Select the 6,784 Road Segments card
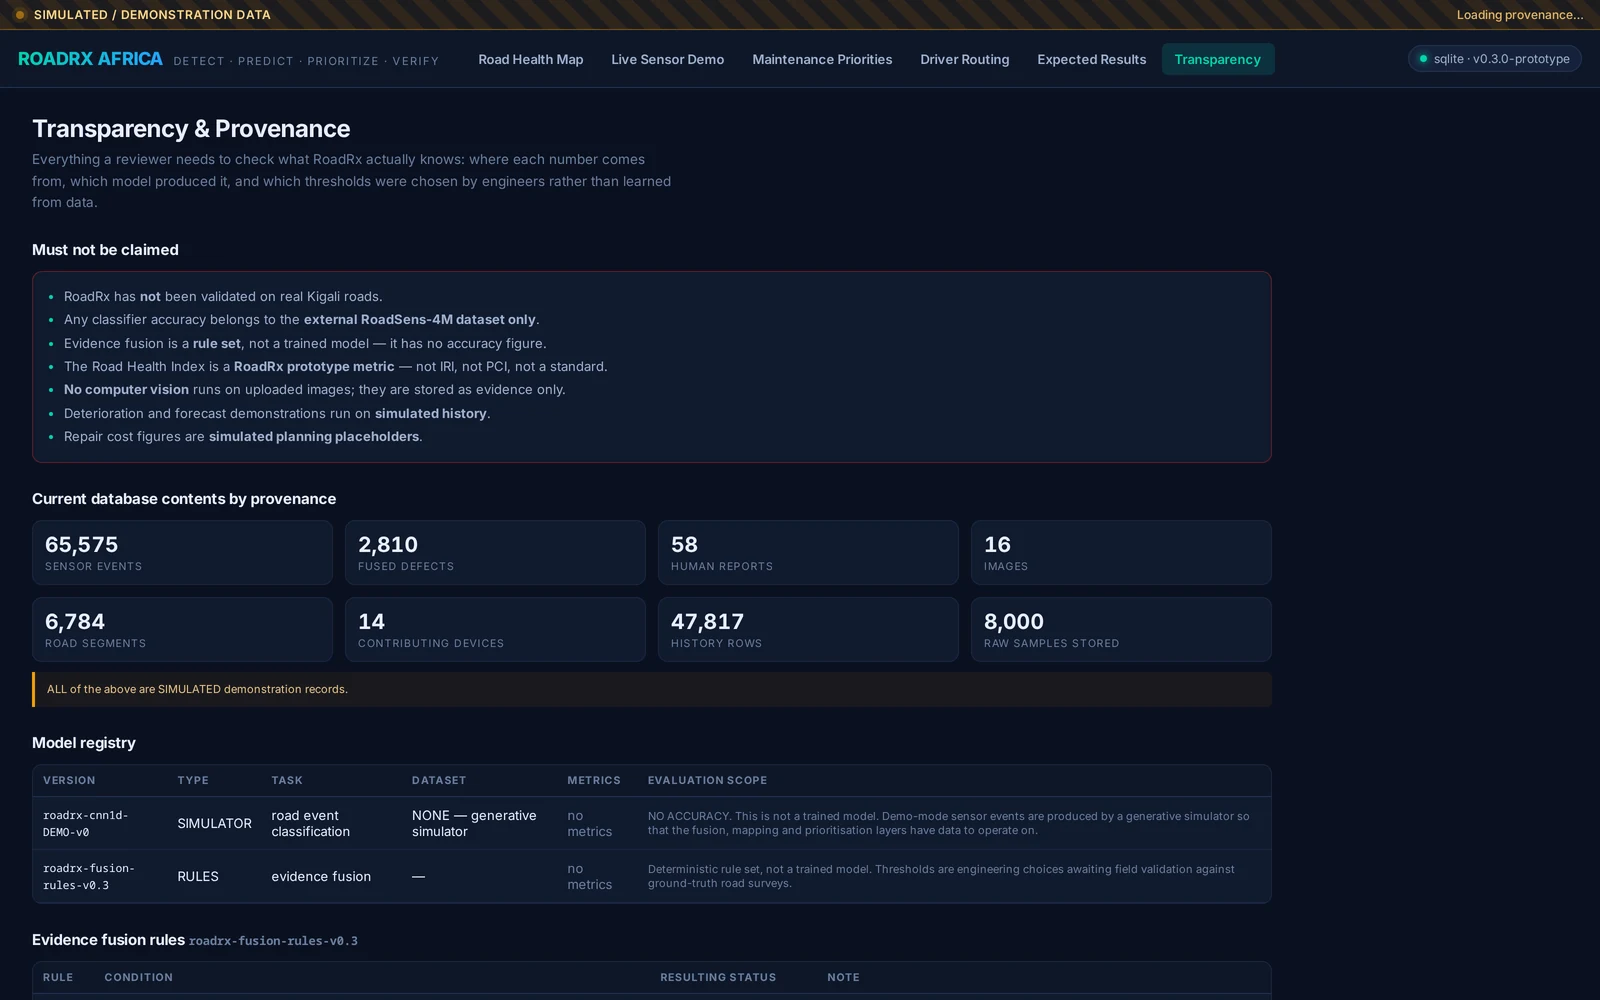 click(182, 629)
